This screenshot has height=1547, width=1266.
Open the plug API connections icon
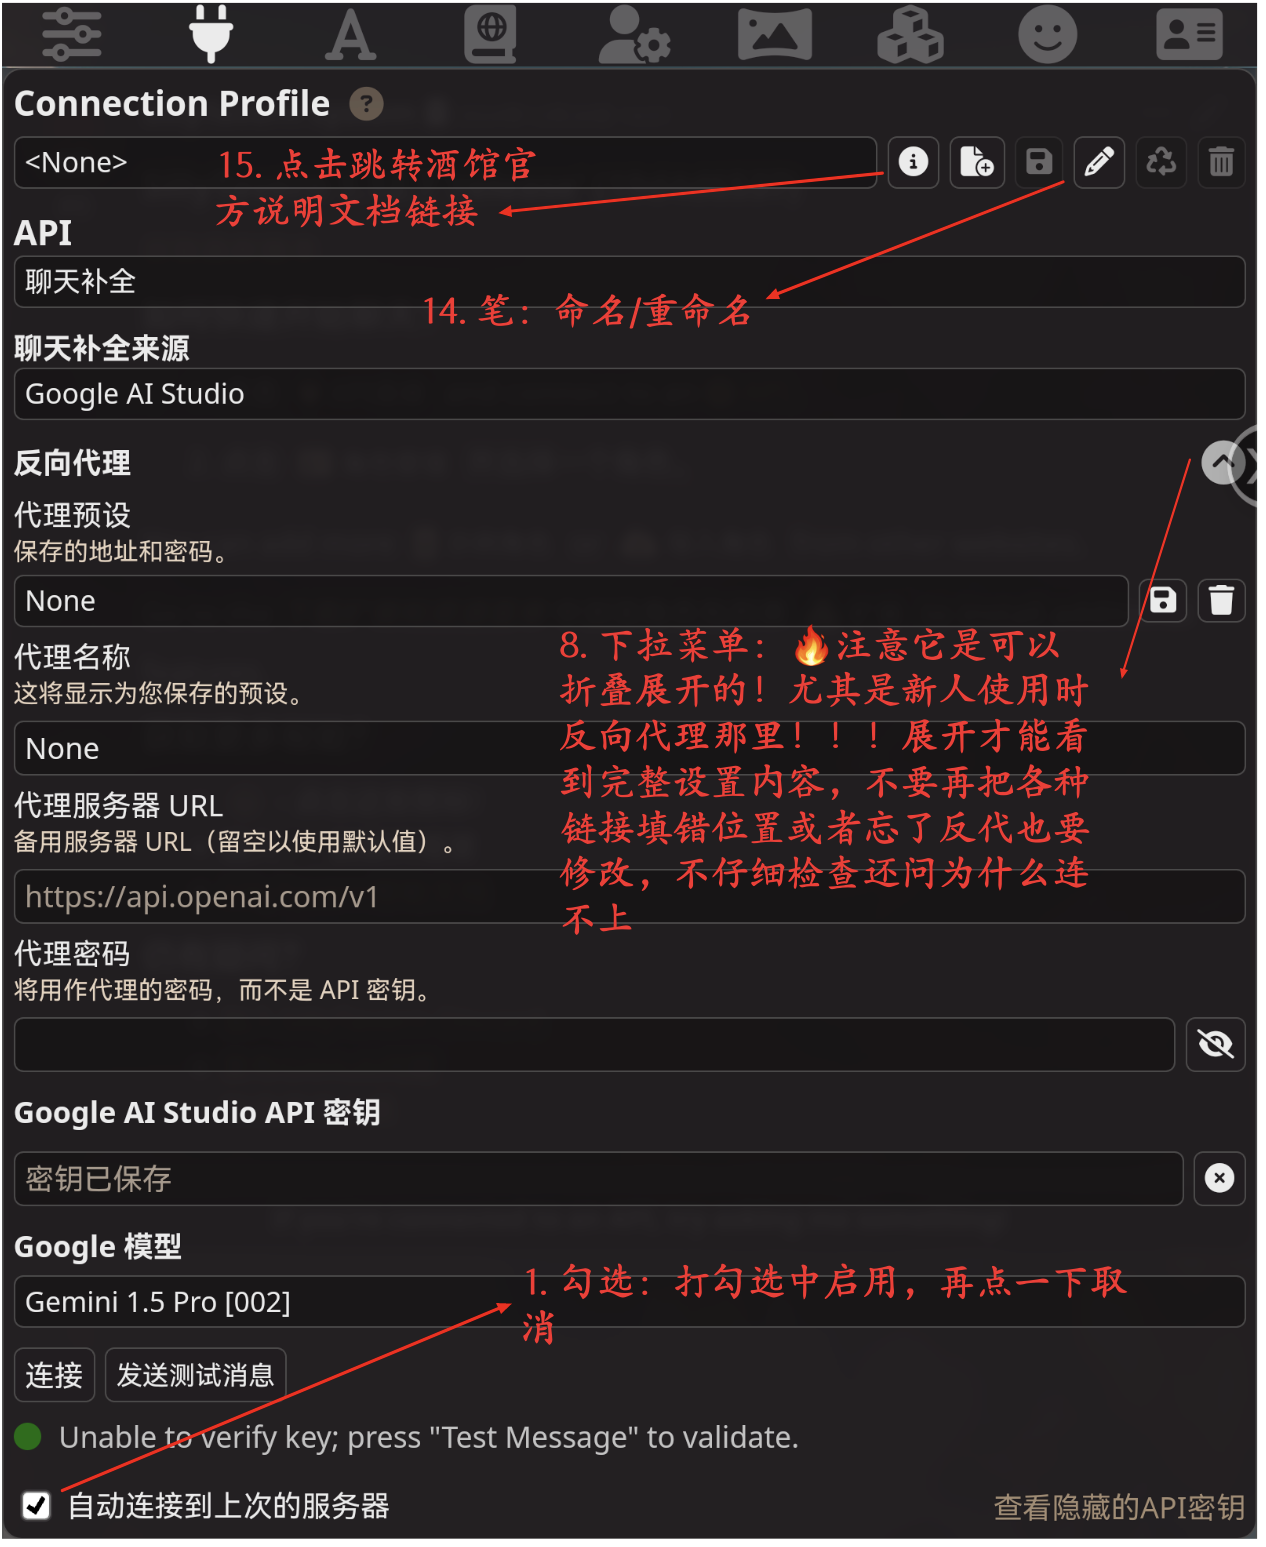pos(211,34)
